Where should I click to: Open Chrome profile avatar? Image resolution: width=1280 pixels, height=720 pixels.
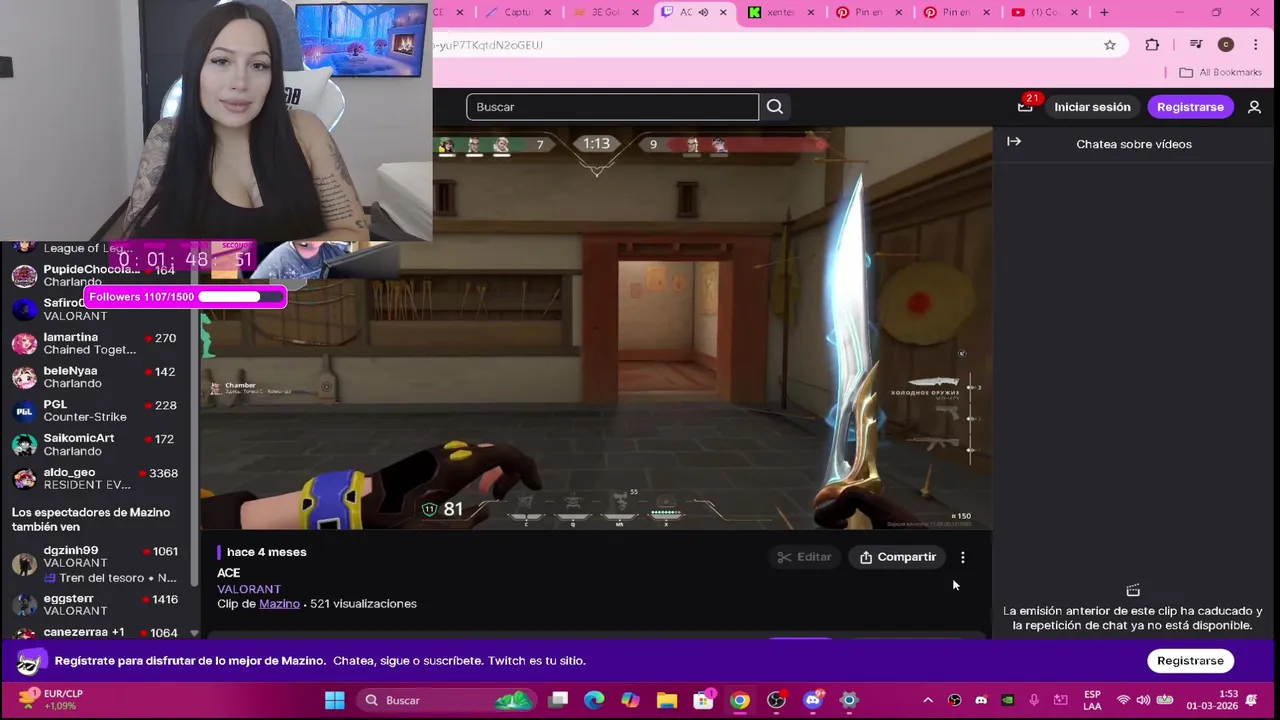(x=1226, y=45)
